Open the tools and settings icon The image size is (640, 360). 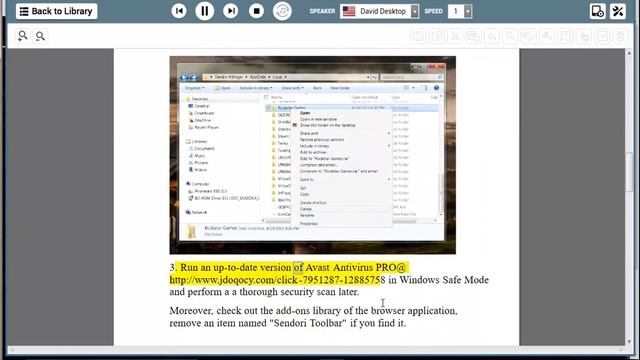(618, 11)
